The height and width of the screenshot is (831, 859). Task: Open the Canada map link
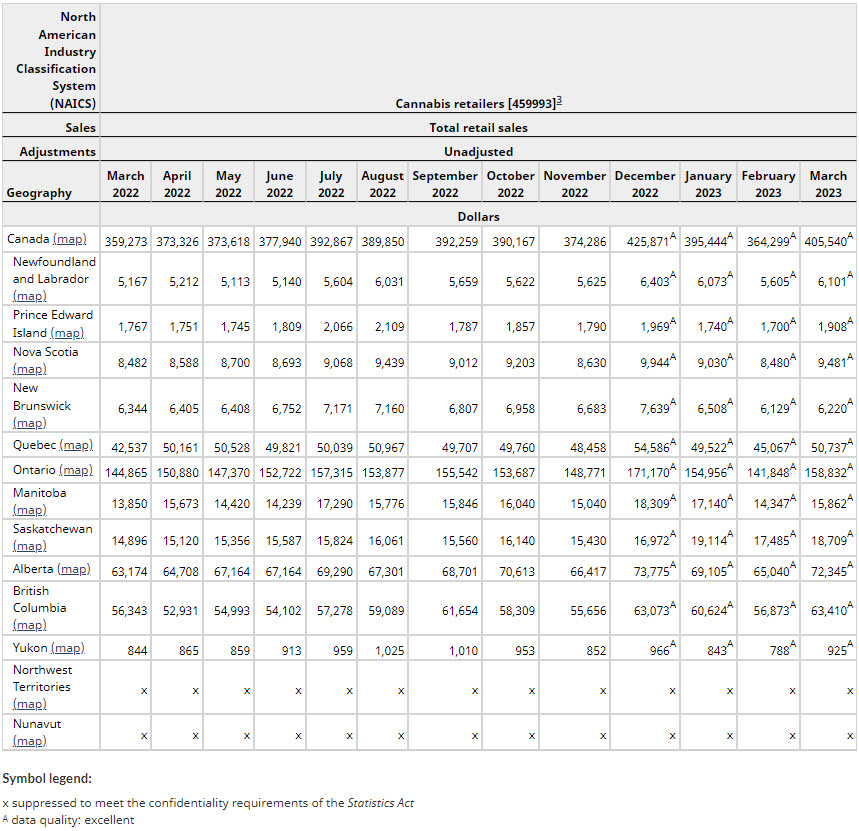point(69,239)
